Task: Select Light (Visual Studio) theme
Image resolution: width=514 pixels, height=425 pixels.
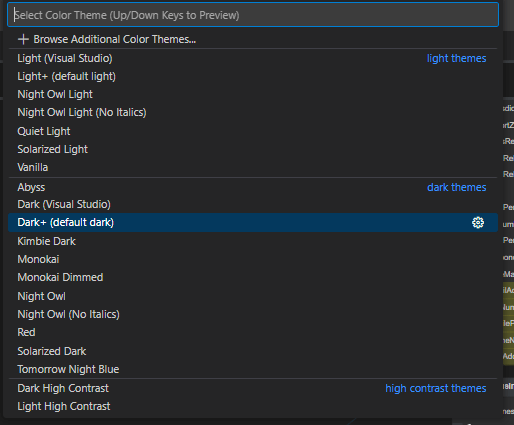Action: [253, 58]
